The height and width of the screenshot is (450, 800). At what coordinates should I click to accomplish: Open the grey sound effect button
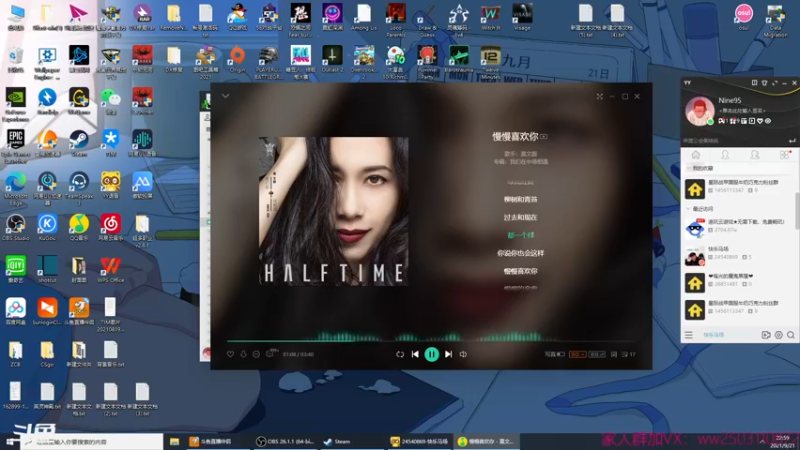pyautogui.click(x=596, y=354)
